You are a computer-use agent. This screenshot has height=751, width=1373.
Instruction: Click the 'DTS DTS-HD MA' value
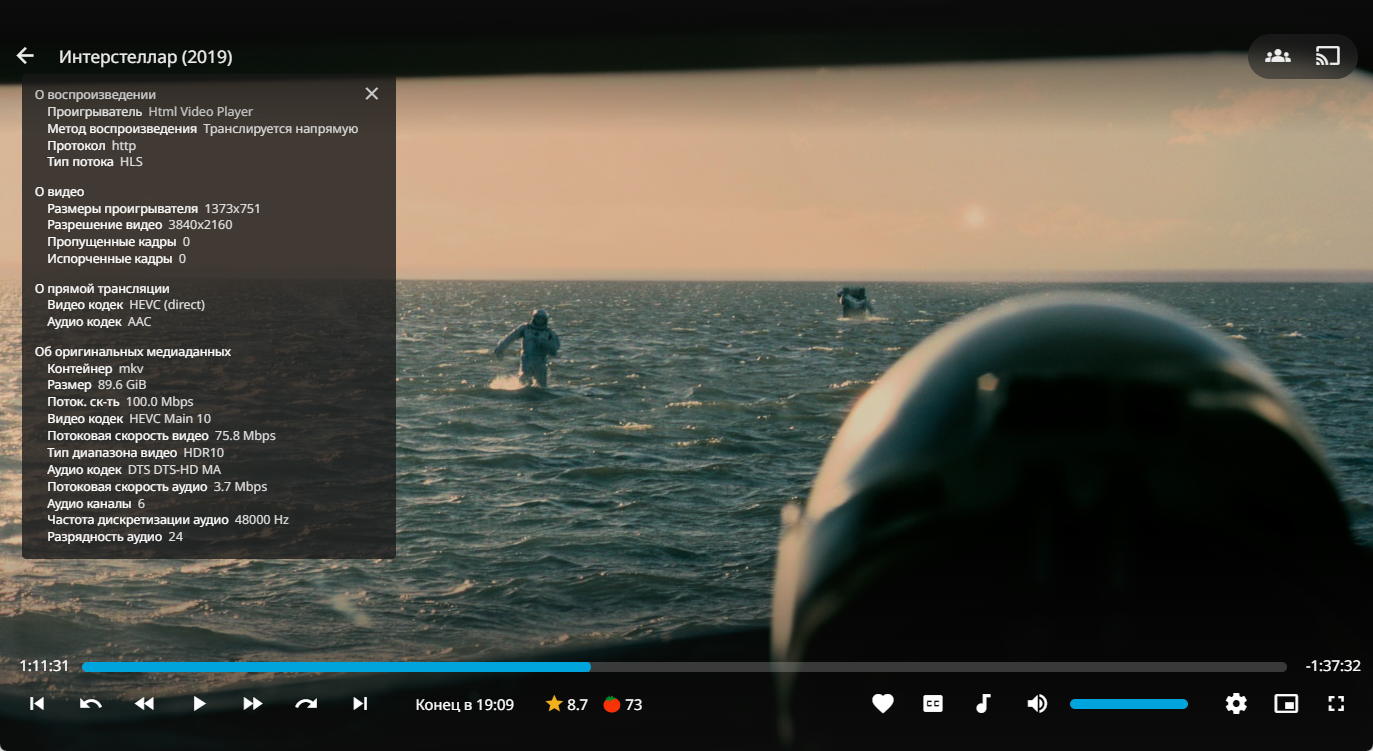click(175, 470)
